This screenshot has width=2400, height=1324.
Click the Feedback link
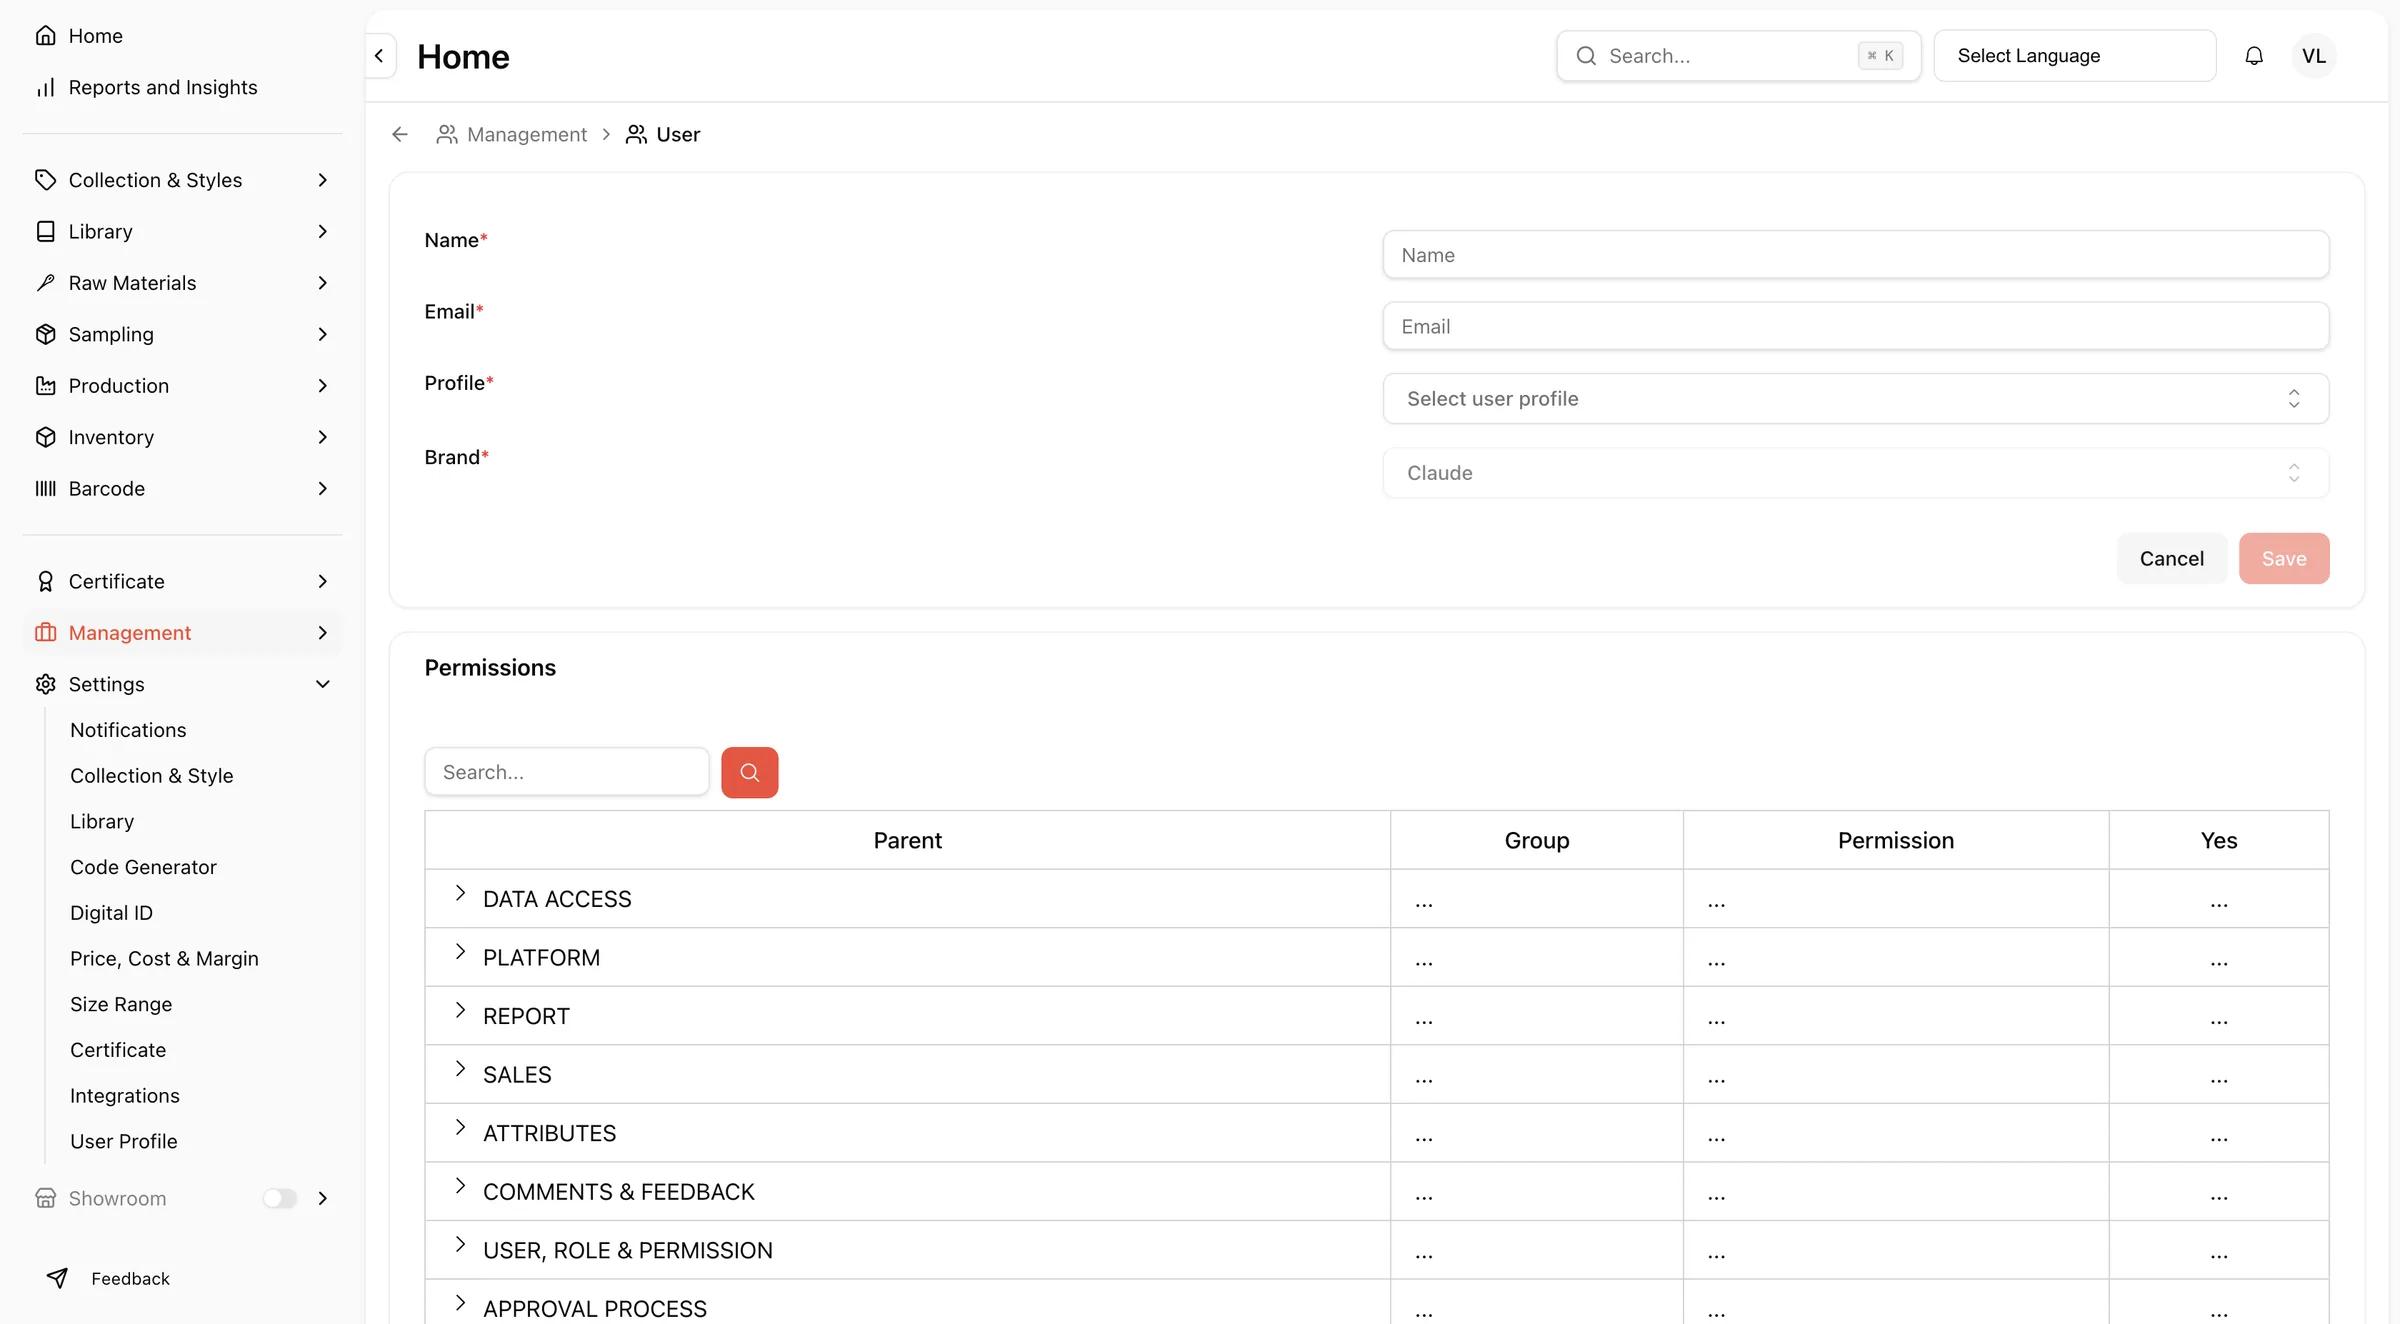click(x=130, y=1278)
